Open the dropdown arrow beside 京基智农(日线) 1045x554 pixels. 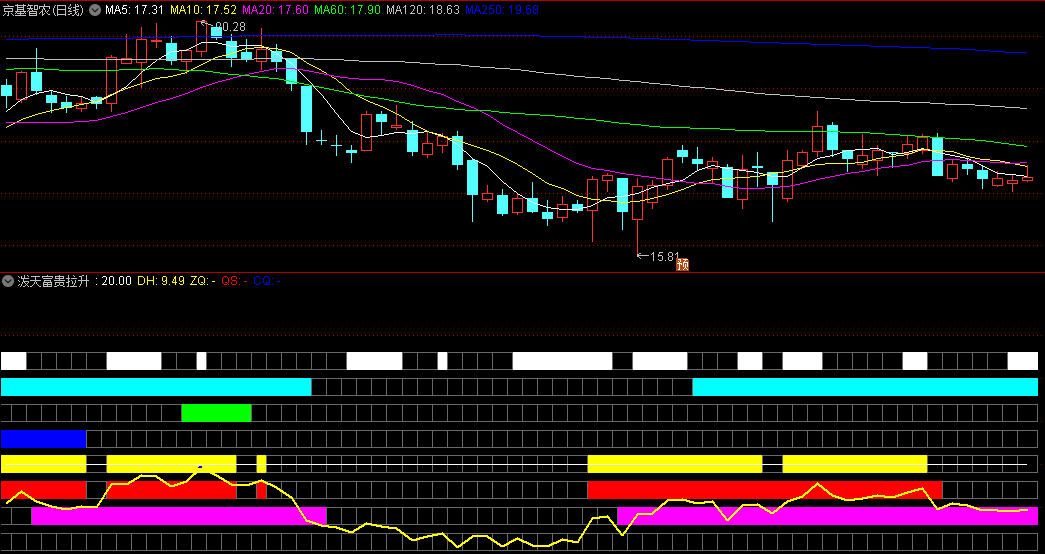pos(95,10)
